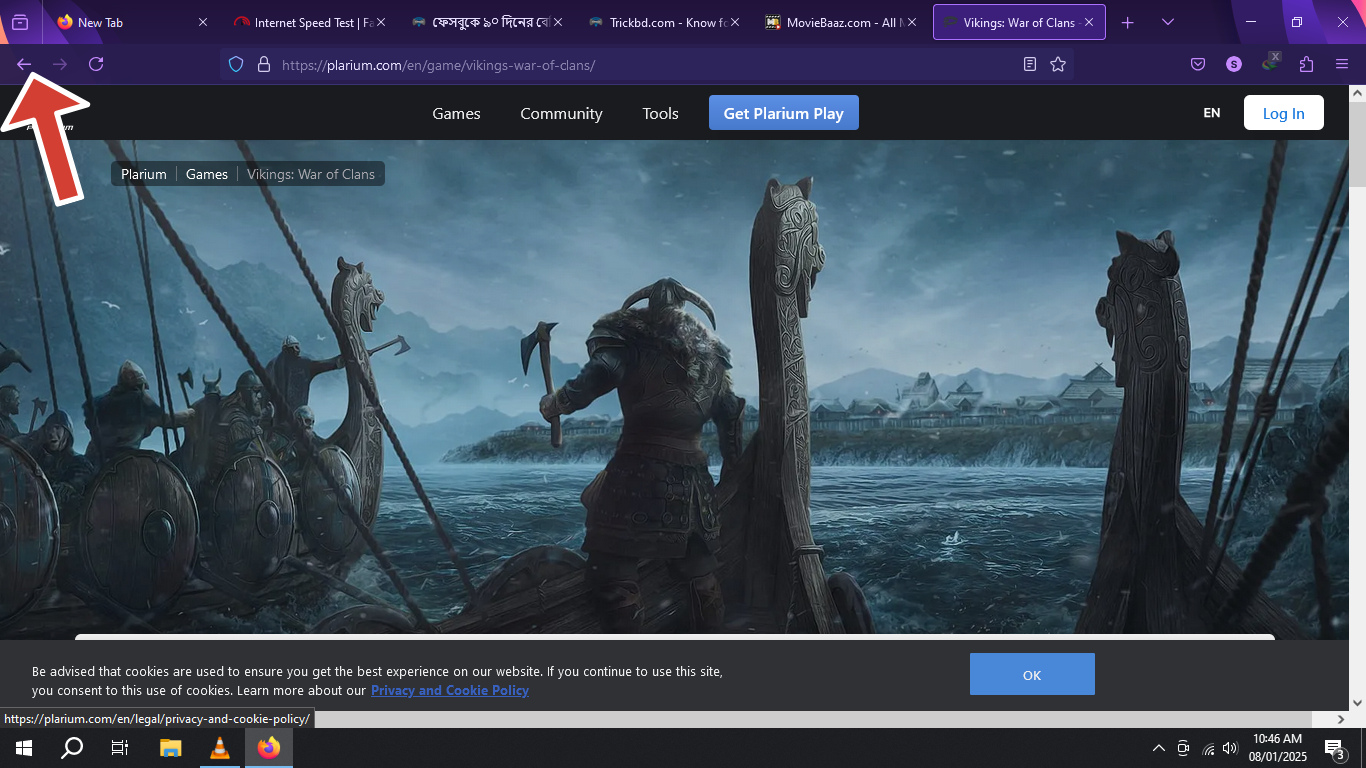The height and width of the screenshot is (768, 1366).
Task: Open tracking protection shield icon
Action: (236, 65)
